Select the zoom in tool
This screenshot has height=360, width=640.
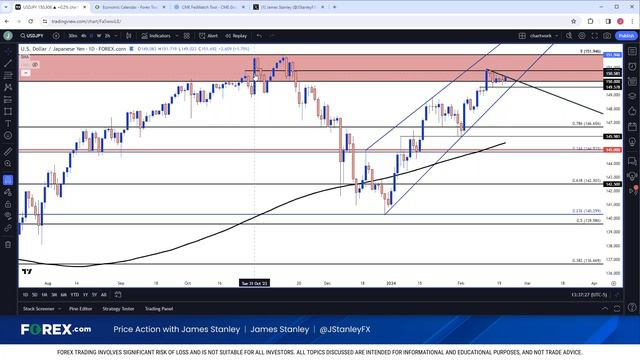click(x=8, y=164)
